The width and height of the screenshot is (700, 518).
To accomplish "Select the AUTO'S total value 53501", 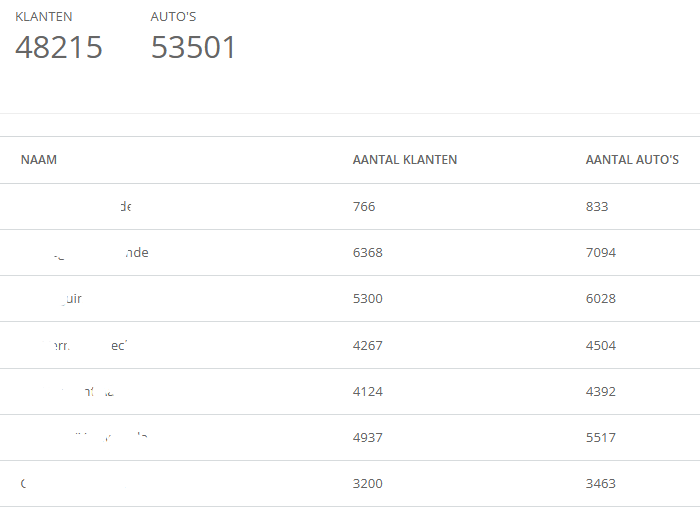I will pos(194,47).
